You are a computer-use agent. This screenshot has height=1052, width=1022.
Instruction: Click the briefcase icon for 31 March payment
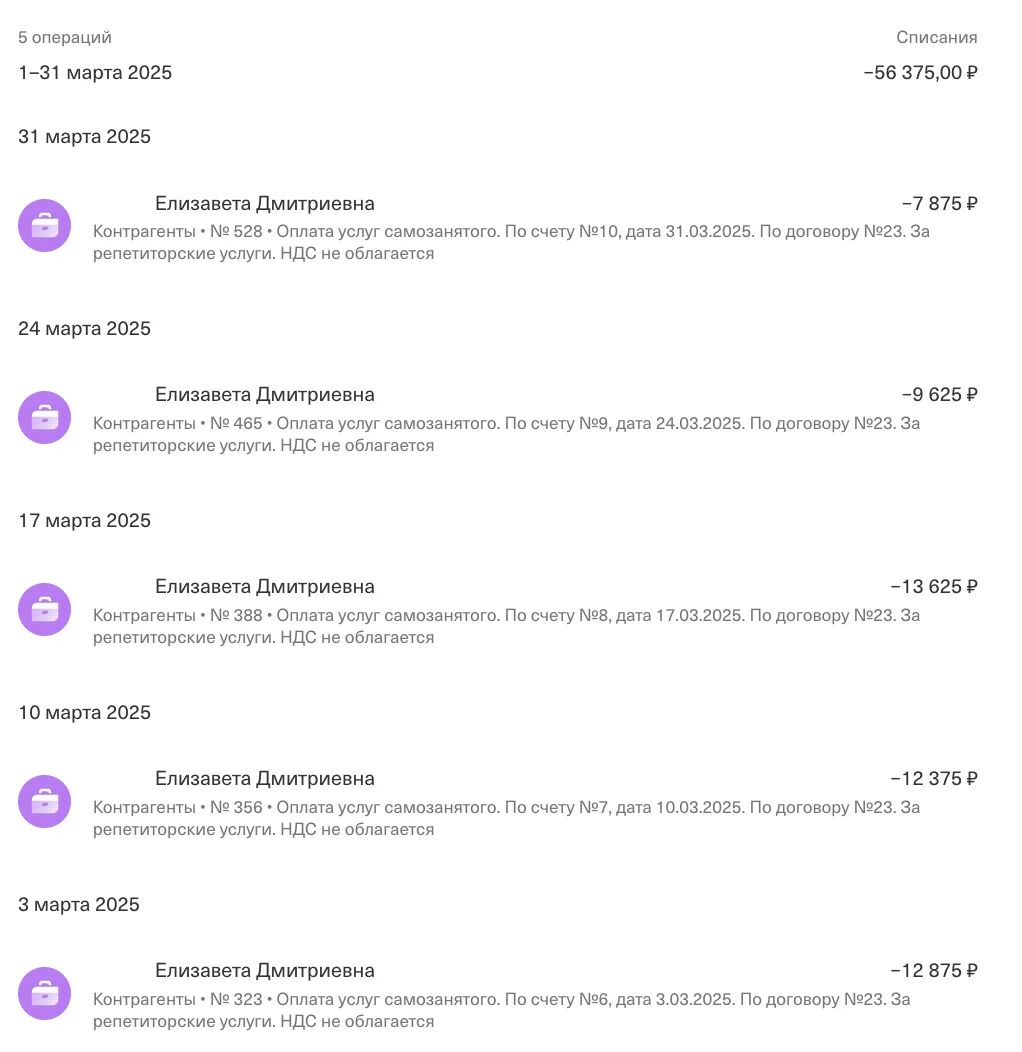coord(44,225)
